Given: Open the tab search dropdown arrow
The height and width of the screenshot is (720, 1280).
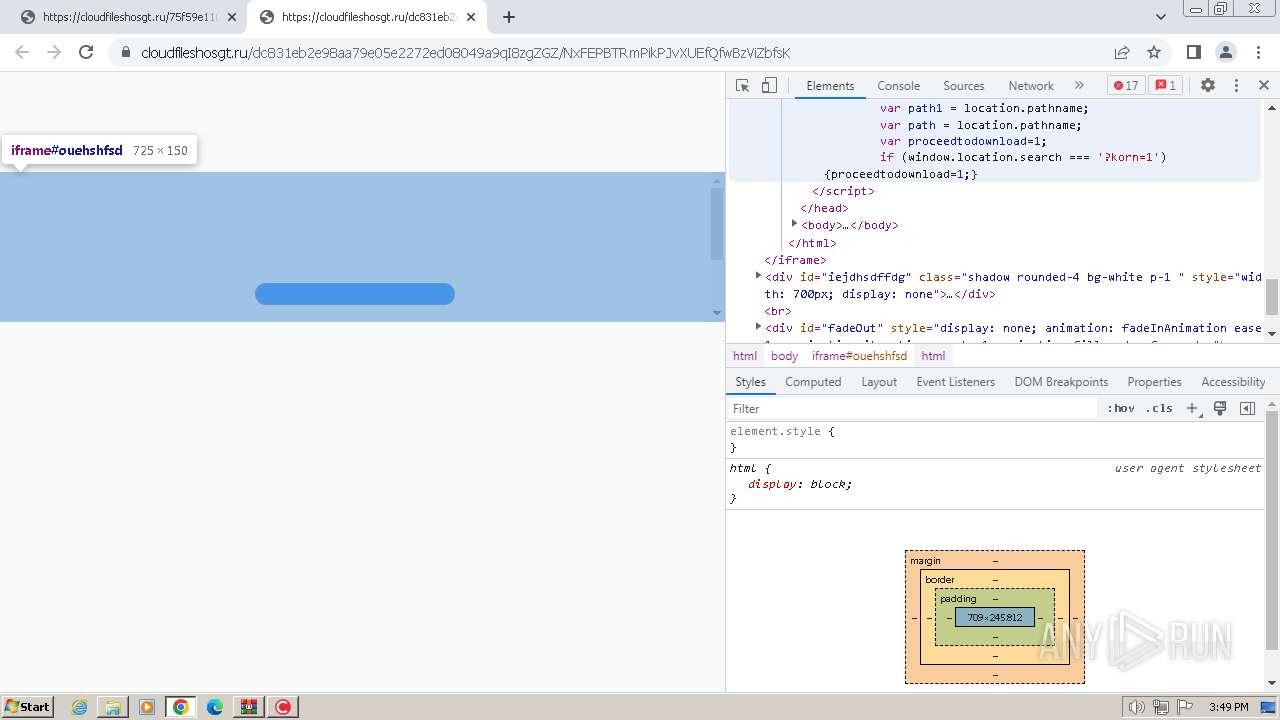Looking at the screenshot, I should 1160,17.
